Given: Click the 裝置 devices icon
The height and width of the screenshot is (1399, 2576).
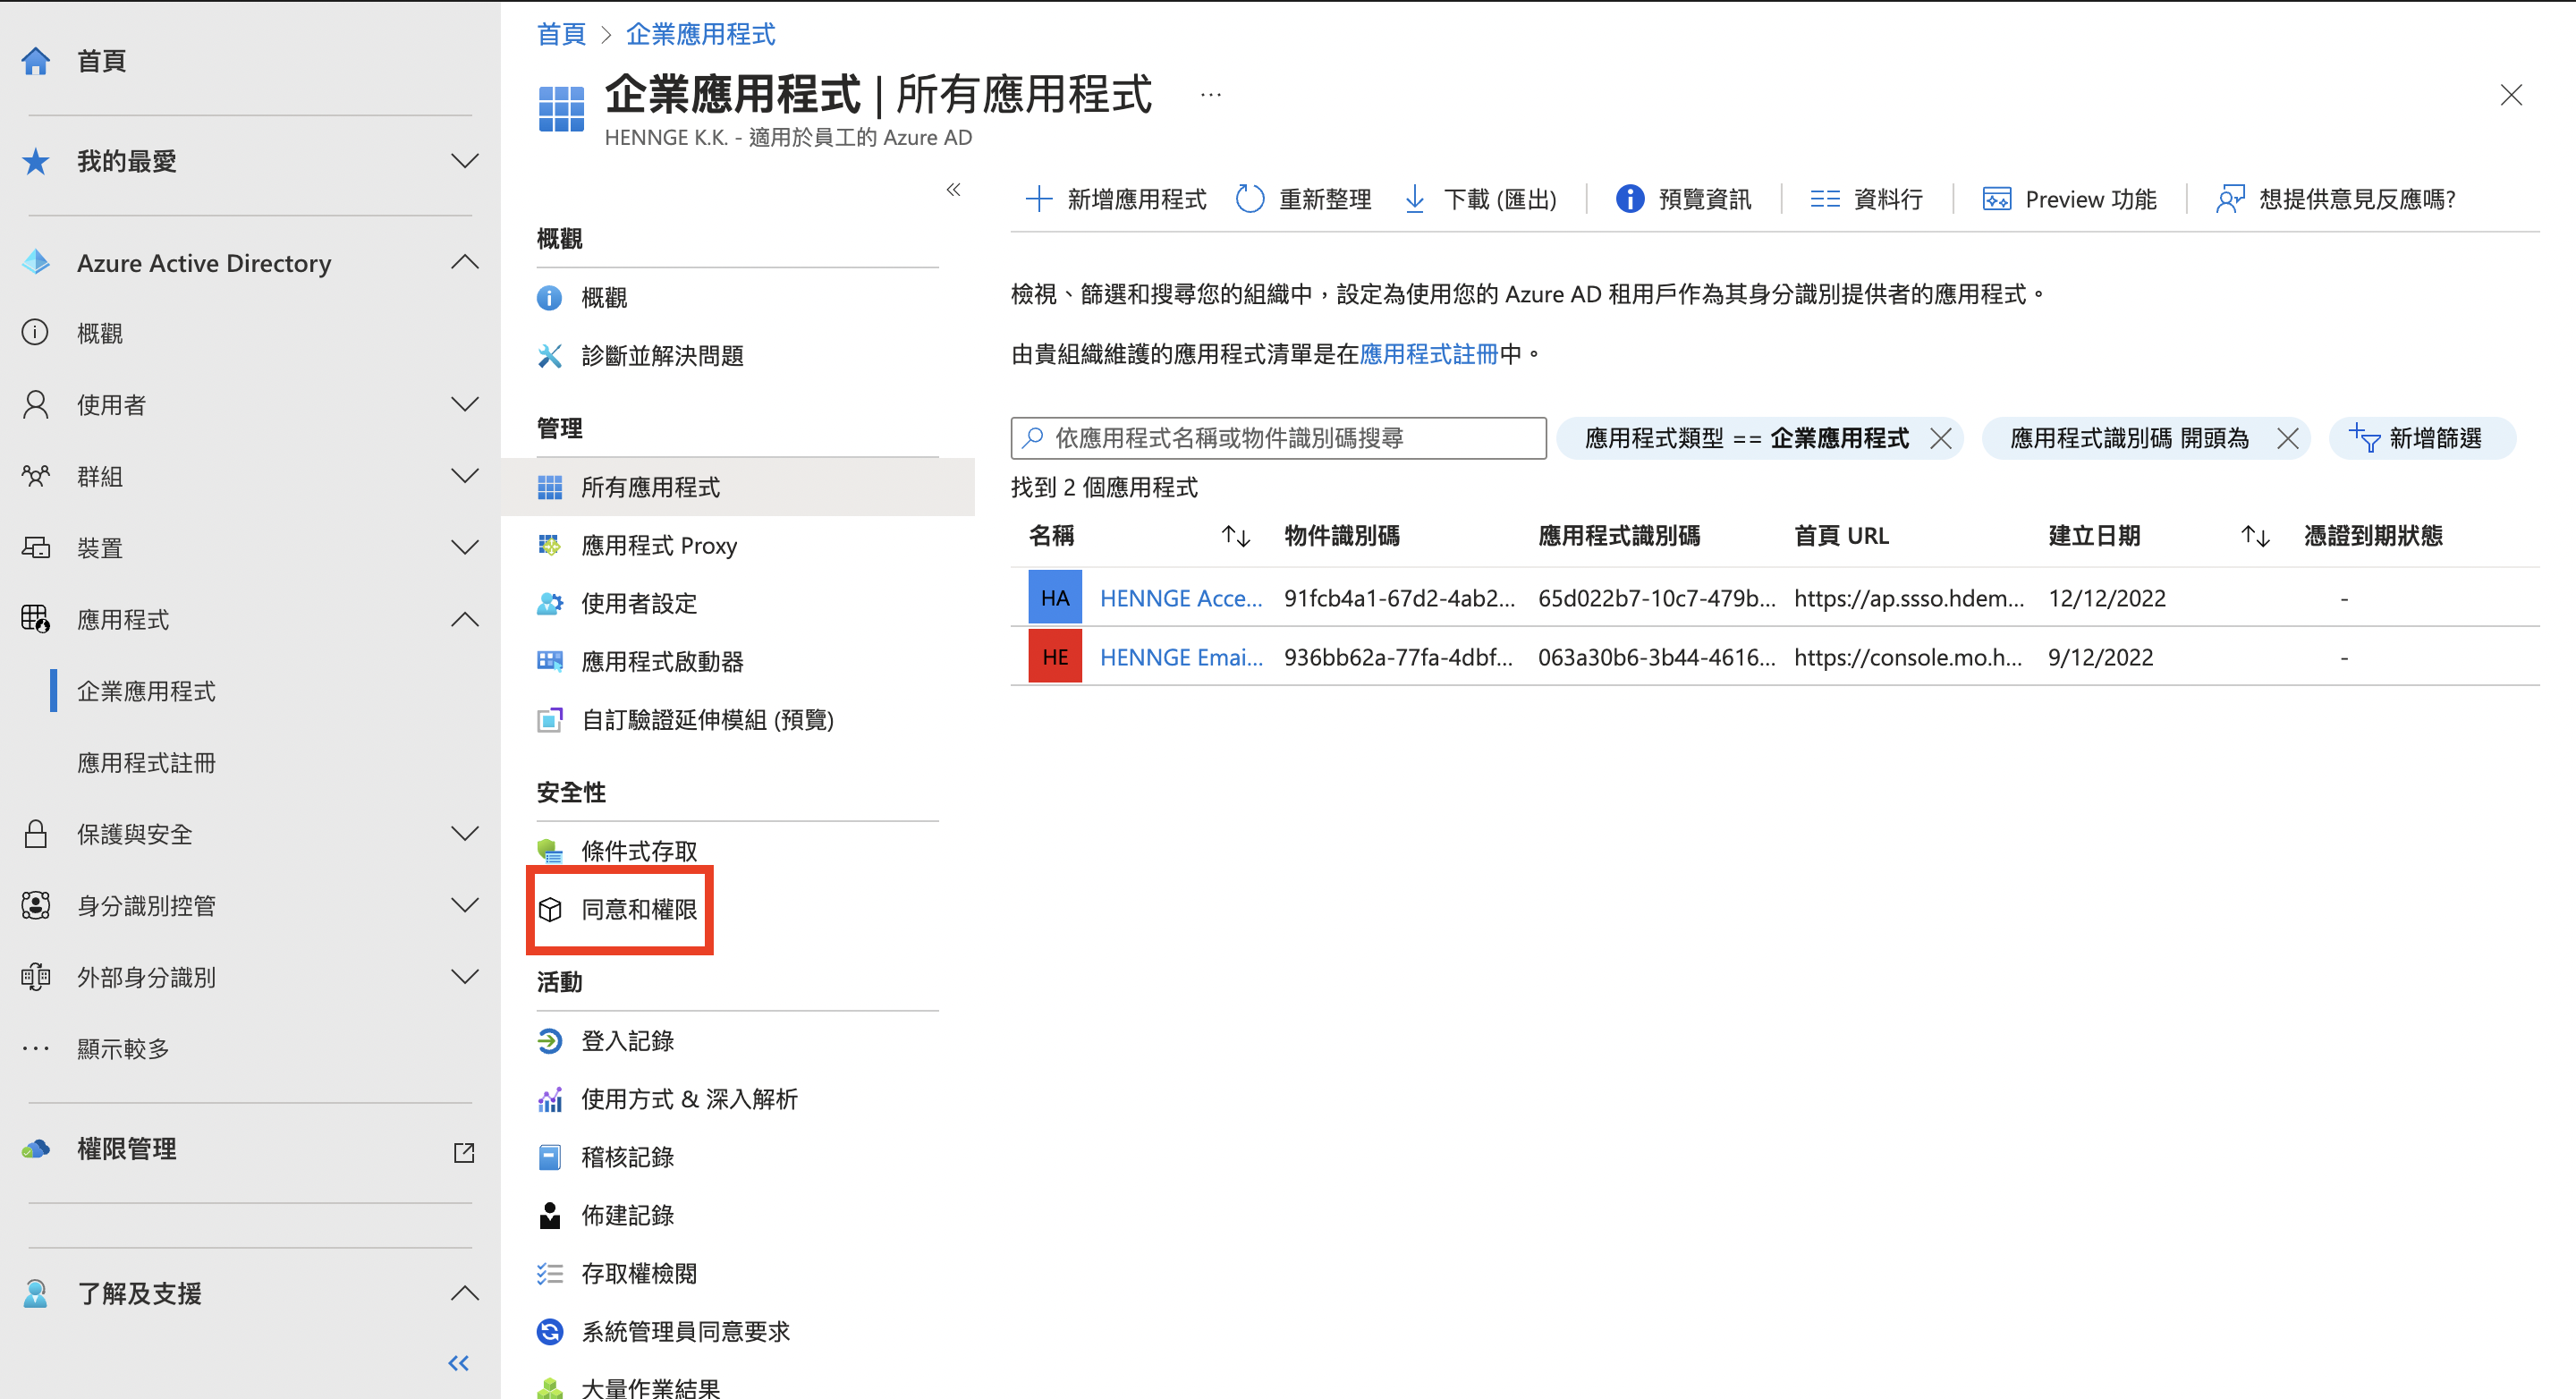Looking at the screenshot, I should click(36, 547).
